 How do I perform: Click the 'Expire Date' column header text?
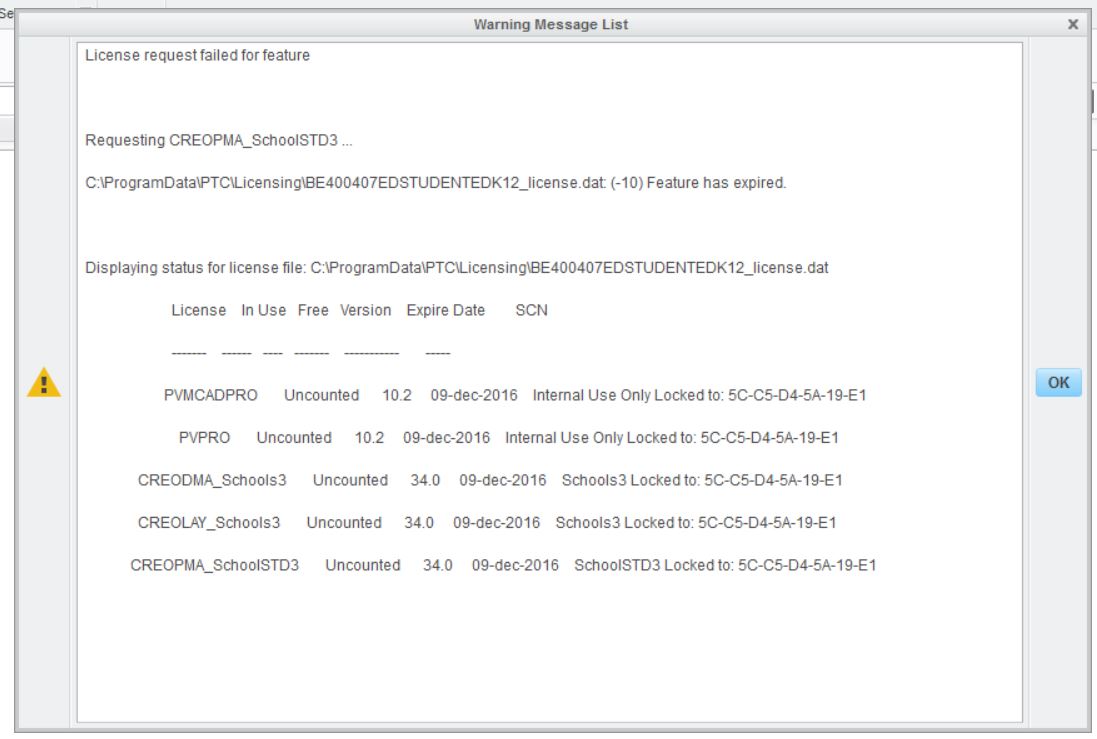click(446, 310)
